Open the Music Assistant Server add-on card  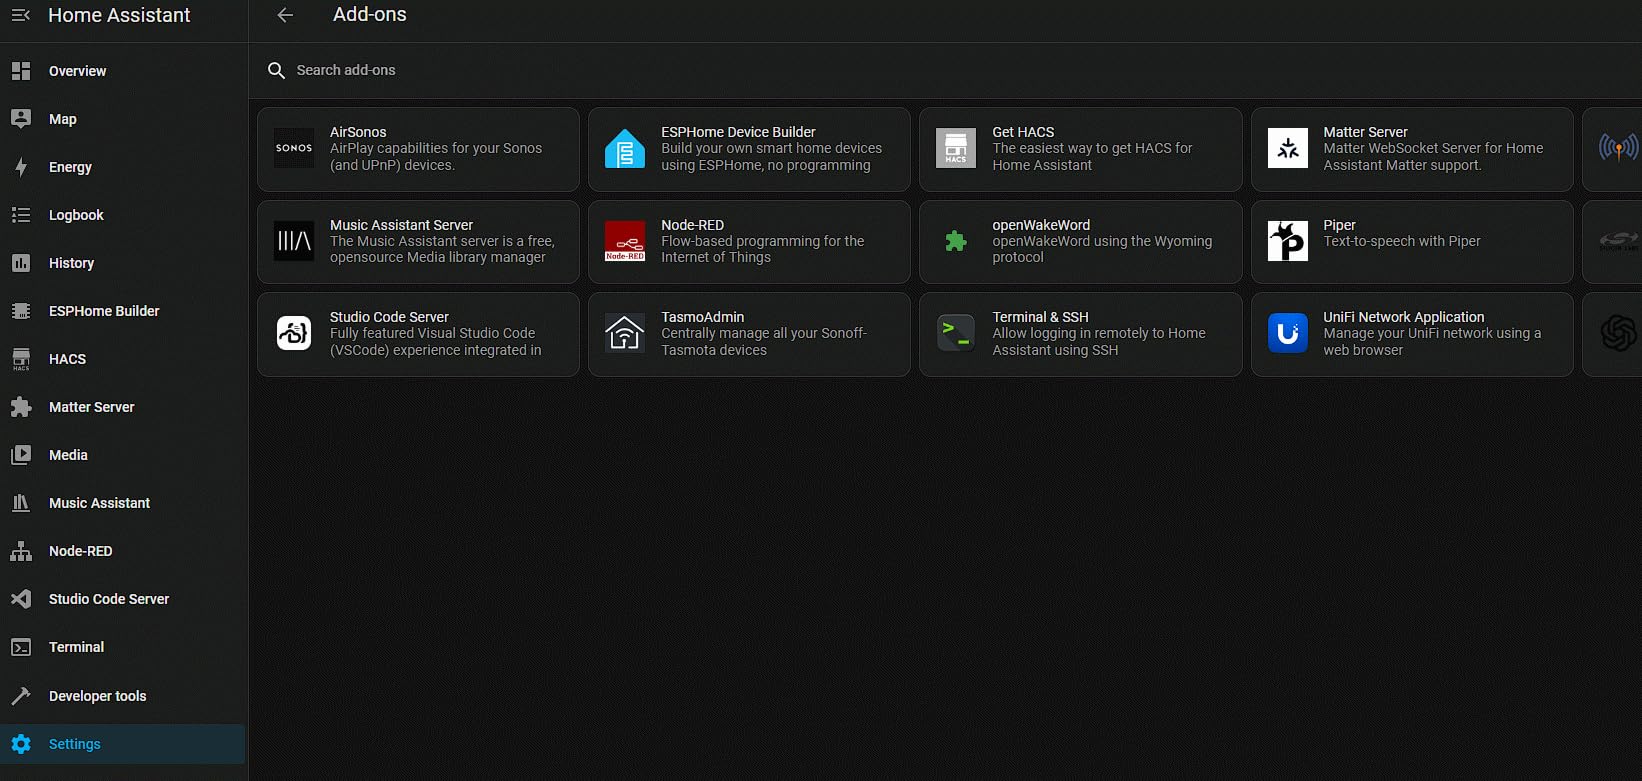(418, 242)
